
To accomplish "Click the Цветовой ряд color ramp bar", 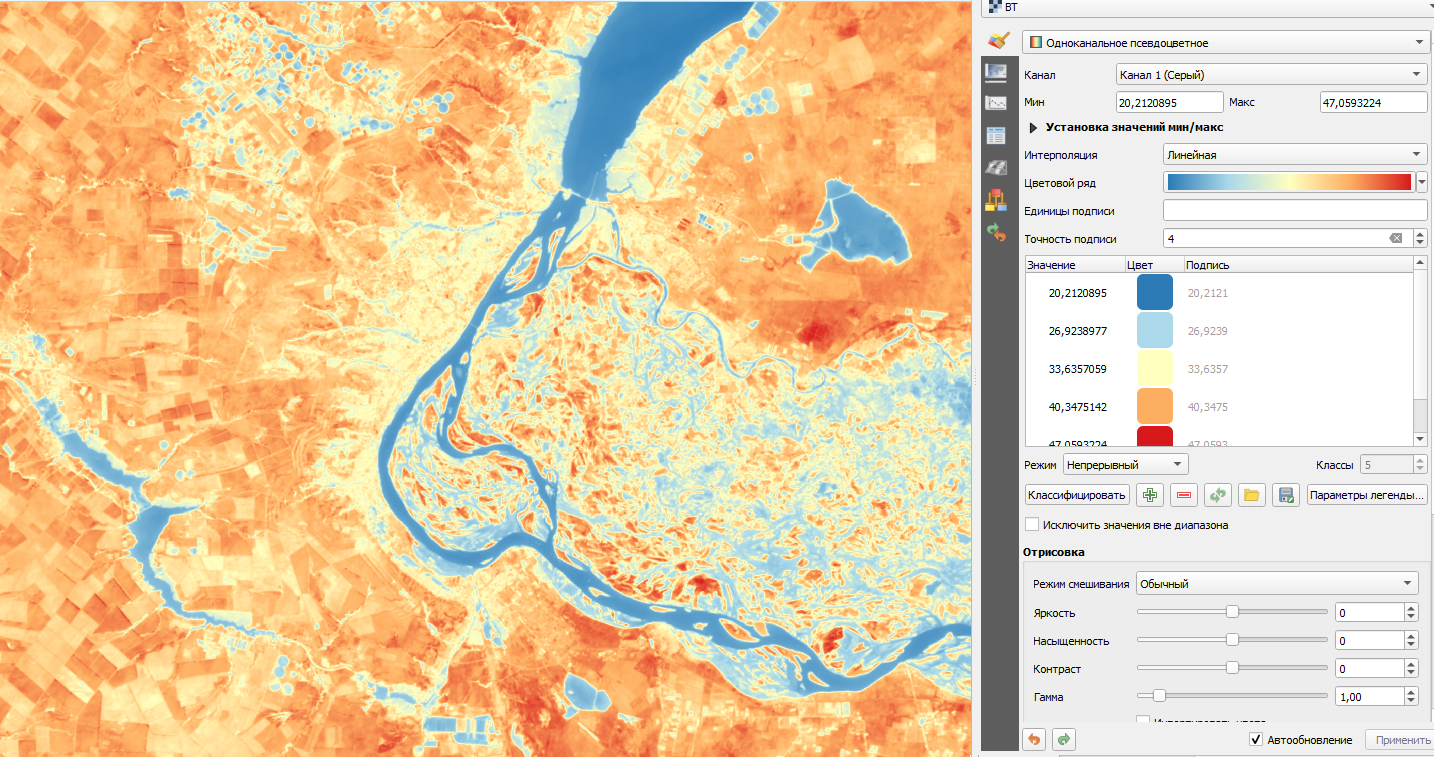I will pyautogui.click(x=1290, y=182).
